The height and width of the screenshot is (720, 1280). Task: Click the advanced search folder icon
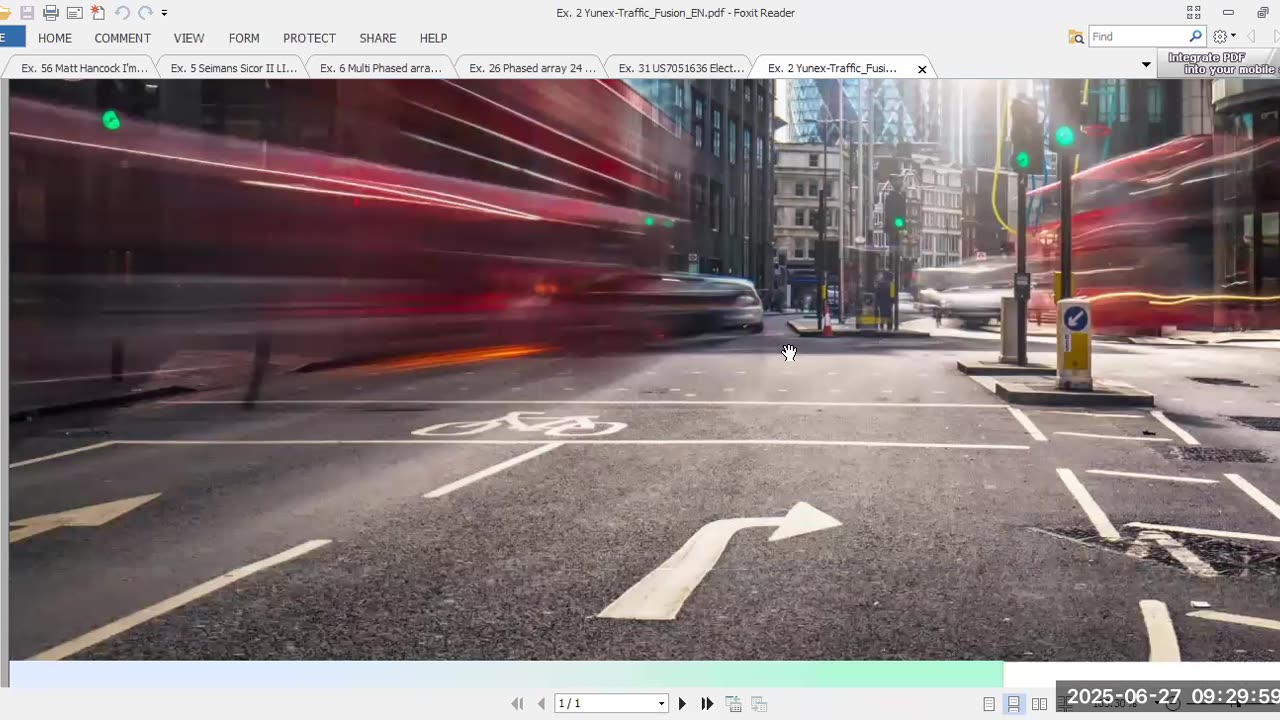[1076, 37]
